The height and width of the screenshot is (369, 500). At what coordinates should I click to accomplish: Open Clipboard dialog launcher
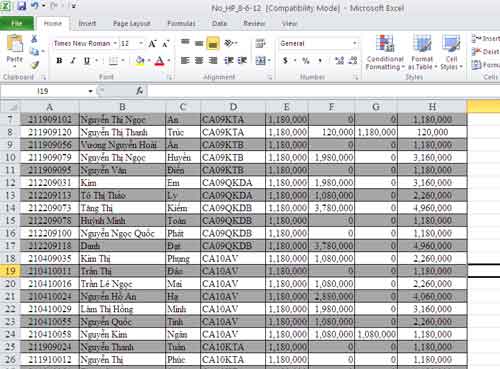coord(43,77)
